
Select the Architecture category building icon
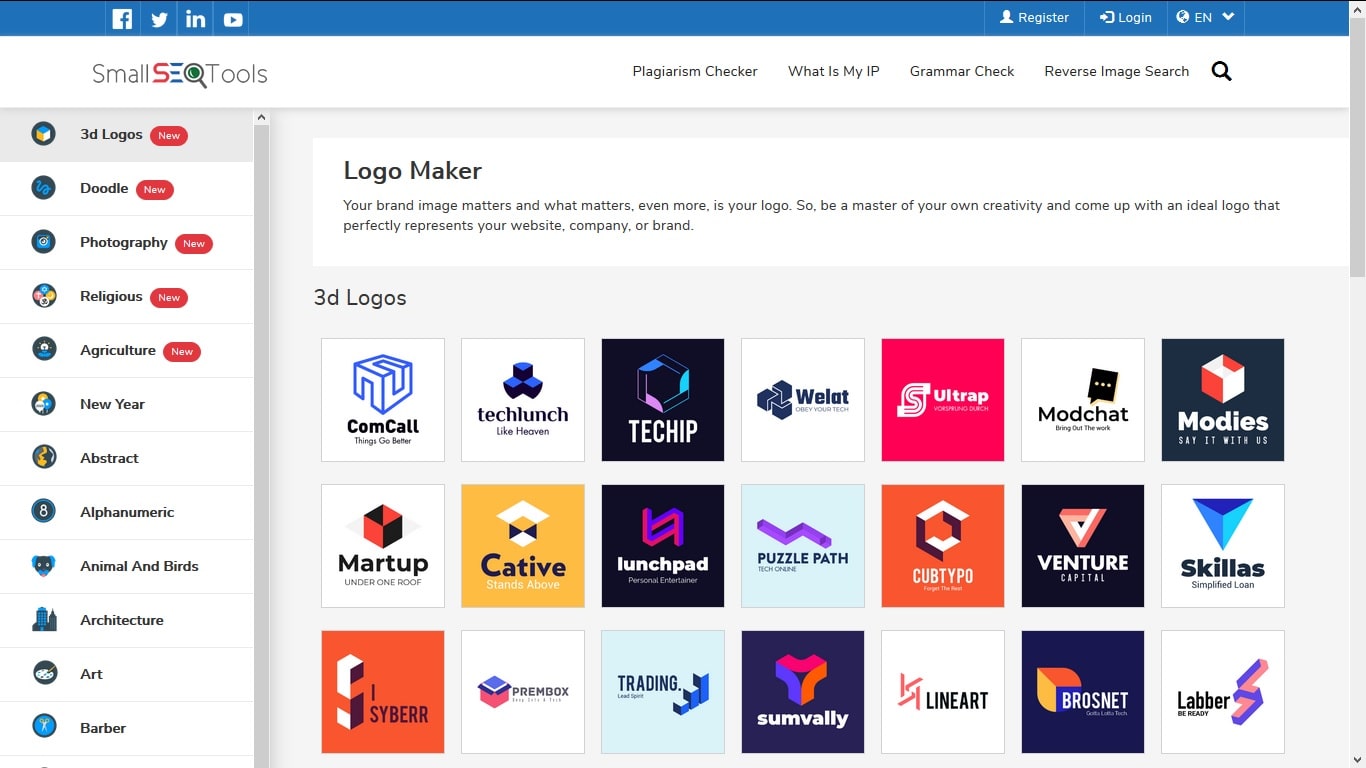click(44, 620)
